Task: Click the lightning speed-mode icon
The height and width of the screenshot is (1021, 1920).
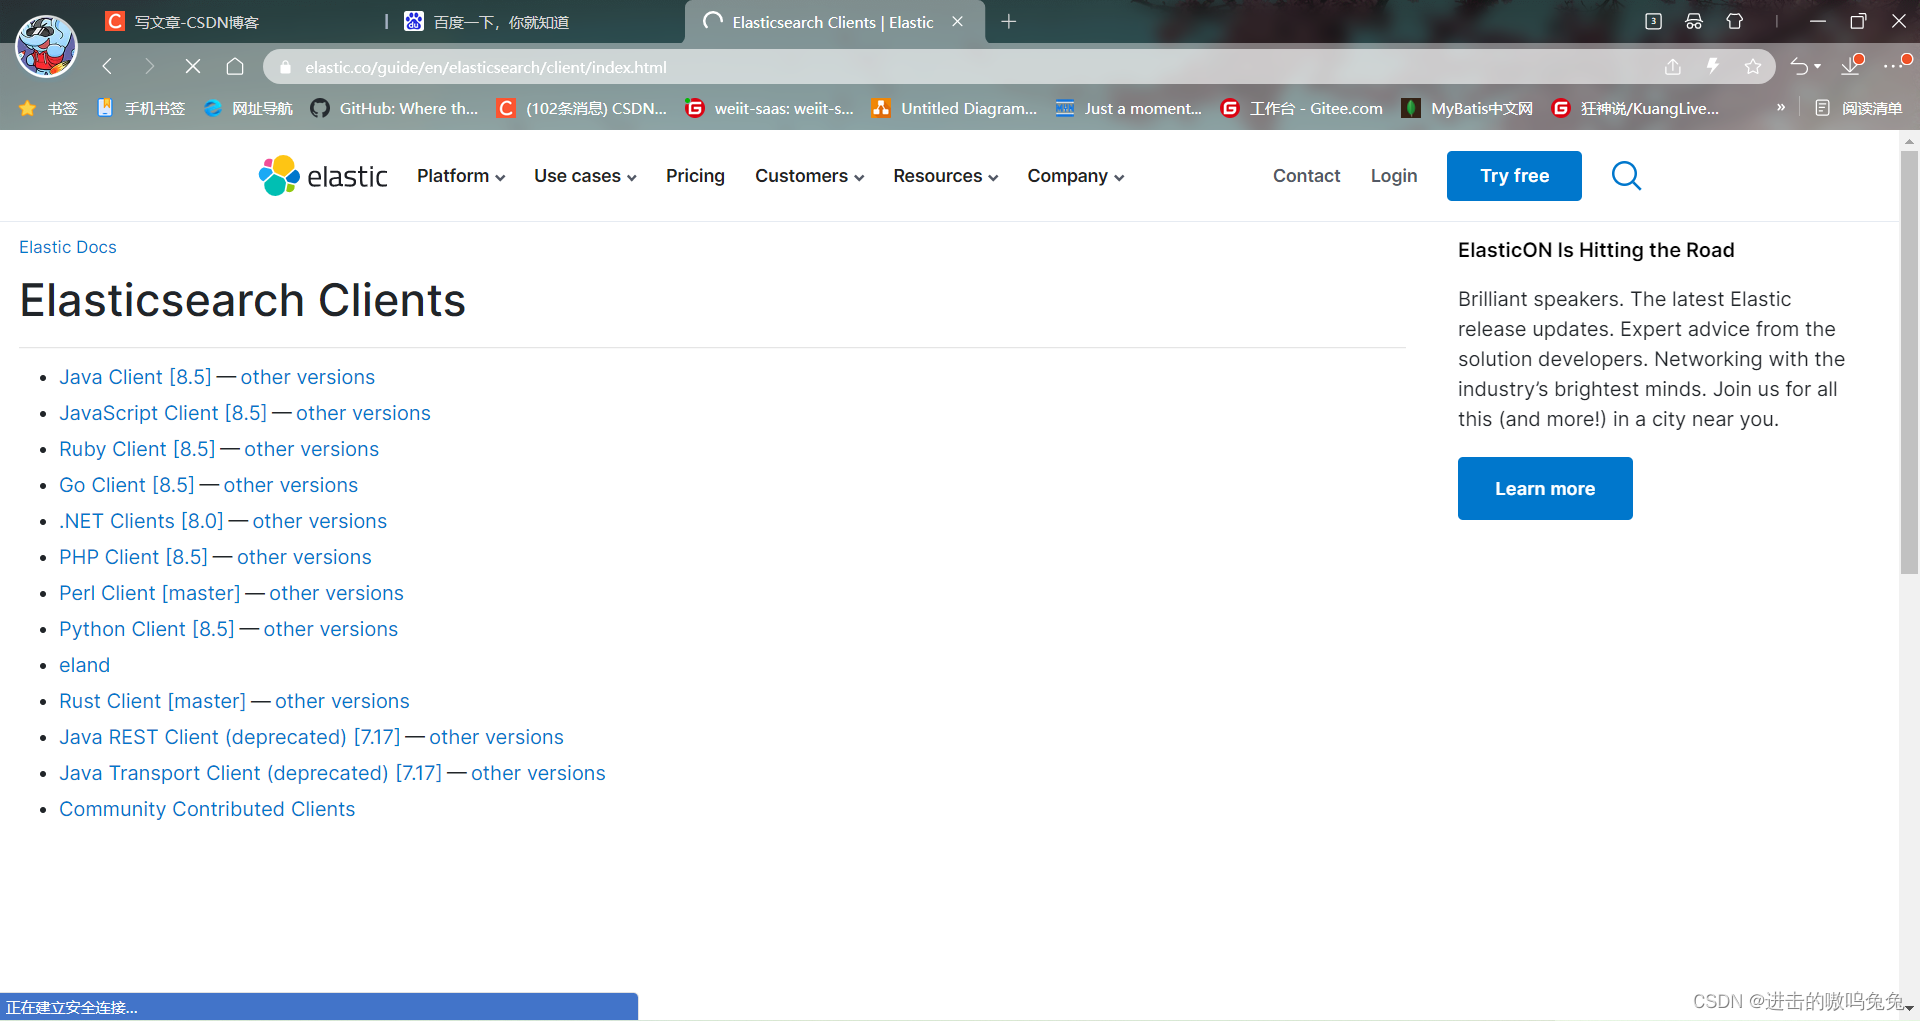Action: point(1713,67)
